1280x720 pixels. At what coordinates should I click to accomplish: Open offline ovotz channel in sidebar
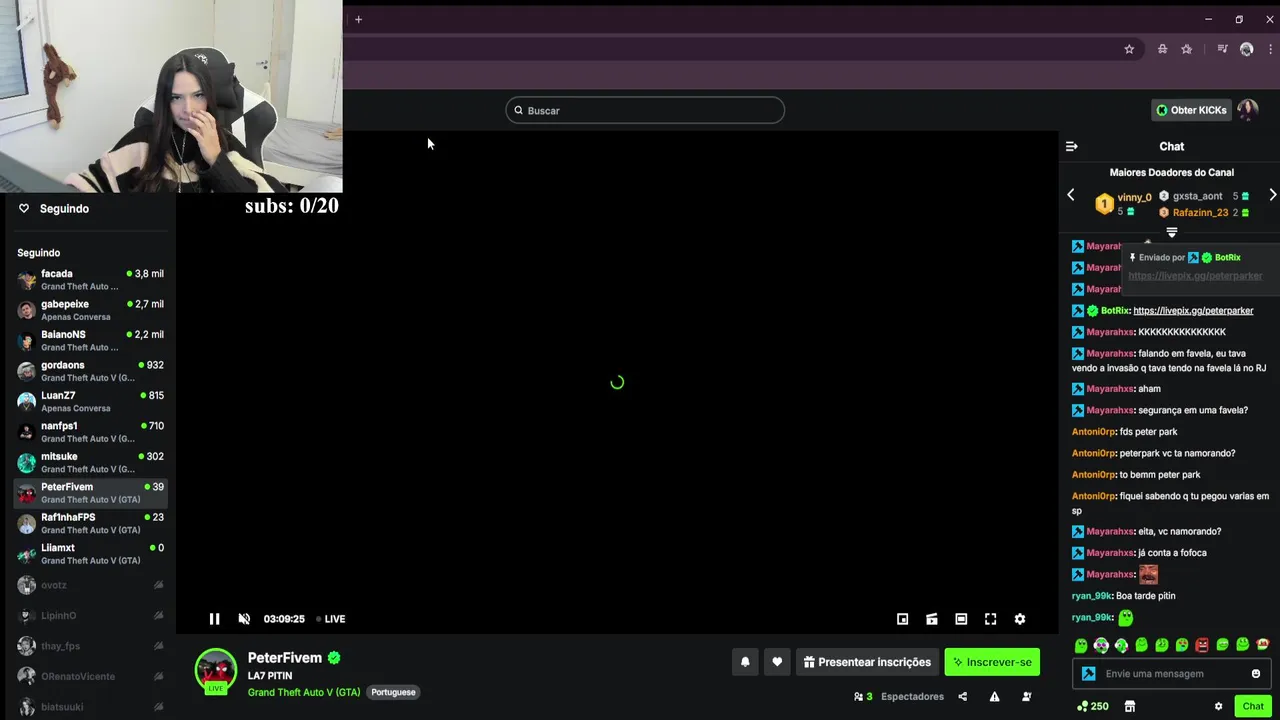pos(90,585)
